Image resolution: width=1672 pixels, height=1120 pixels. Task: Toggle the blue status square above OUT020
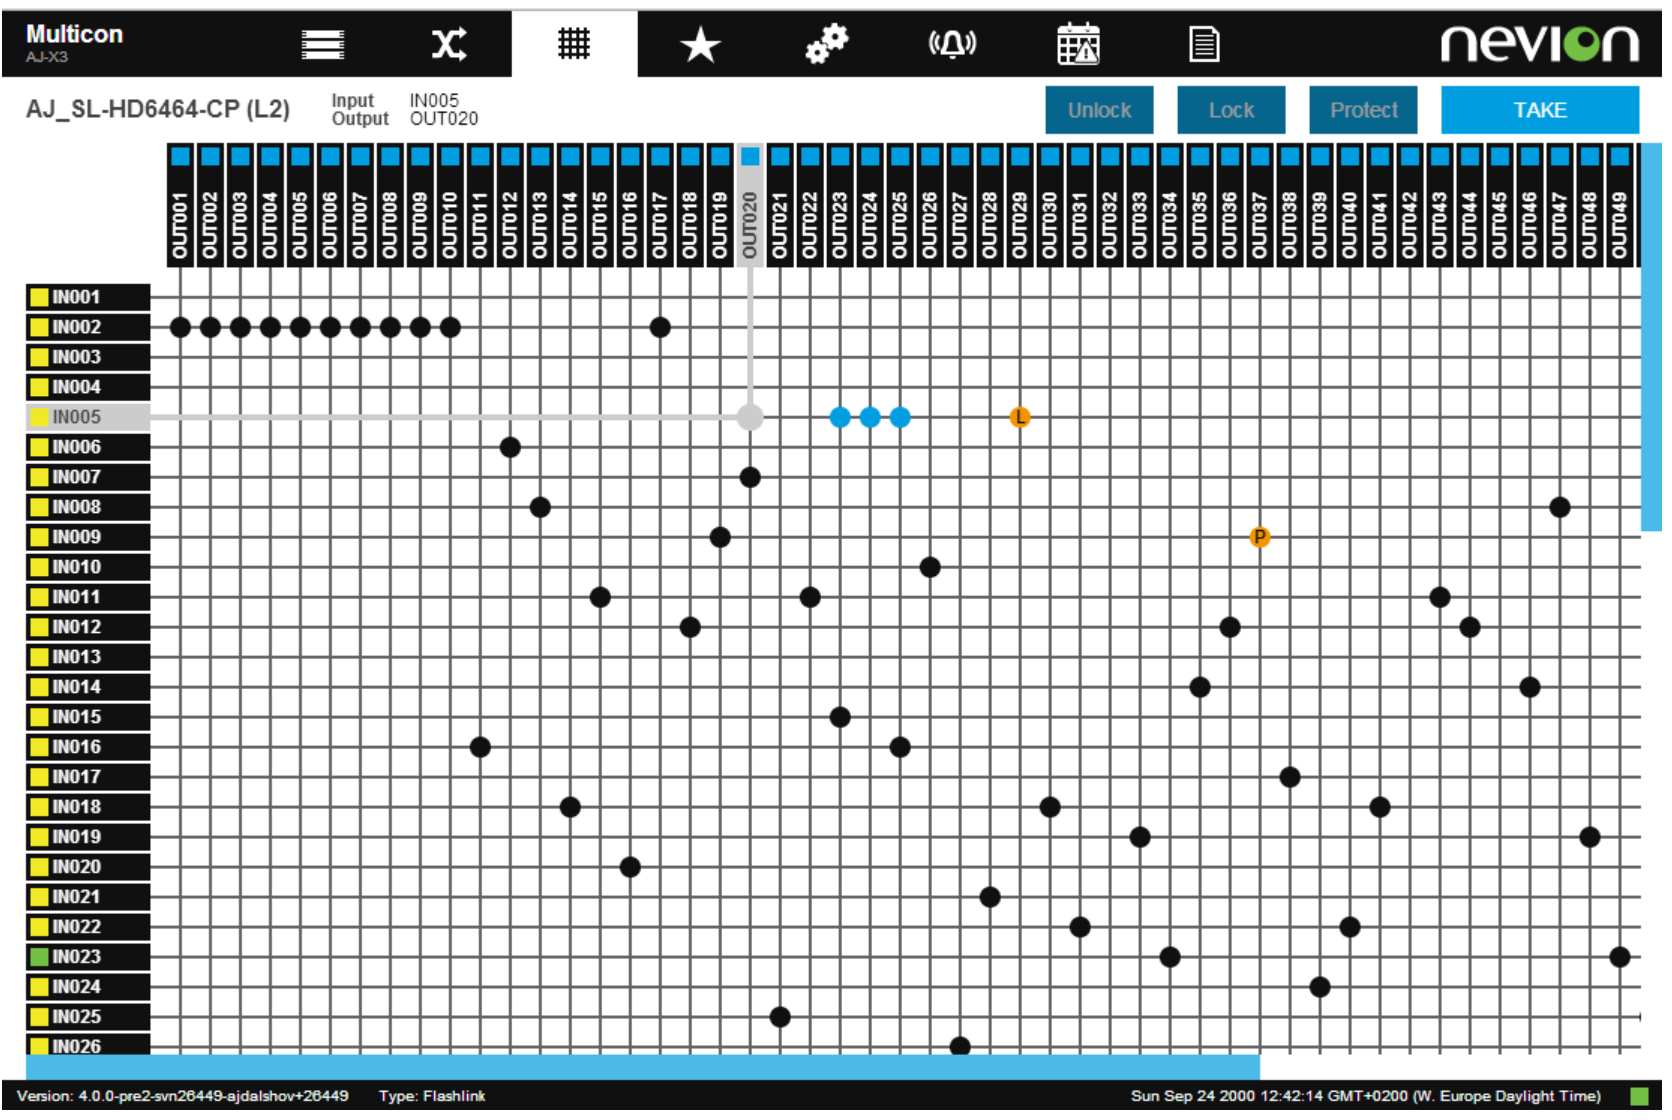tap(749, 156)
